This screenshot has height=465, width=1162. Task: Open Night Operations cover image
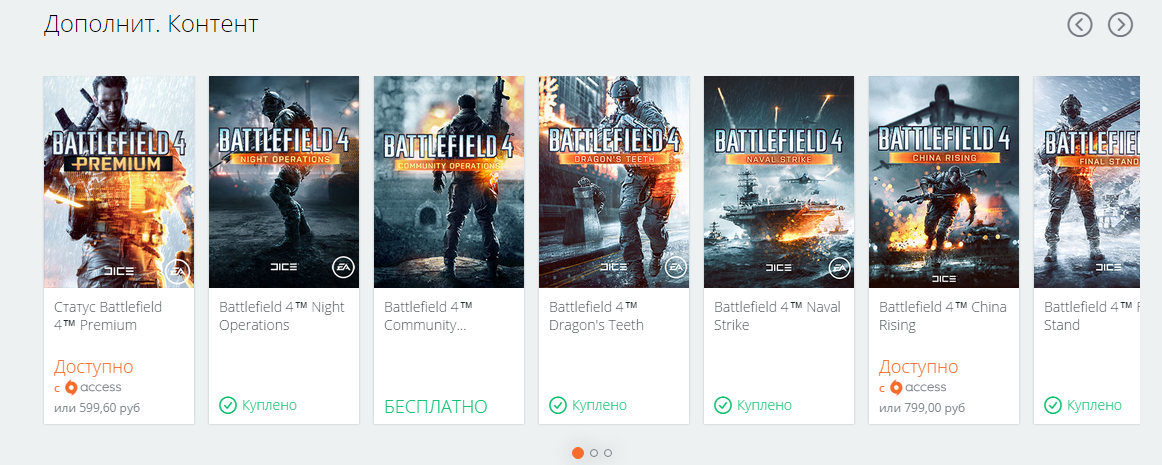(x=284, y=181)
